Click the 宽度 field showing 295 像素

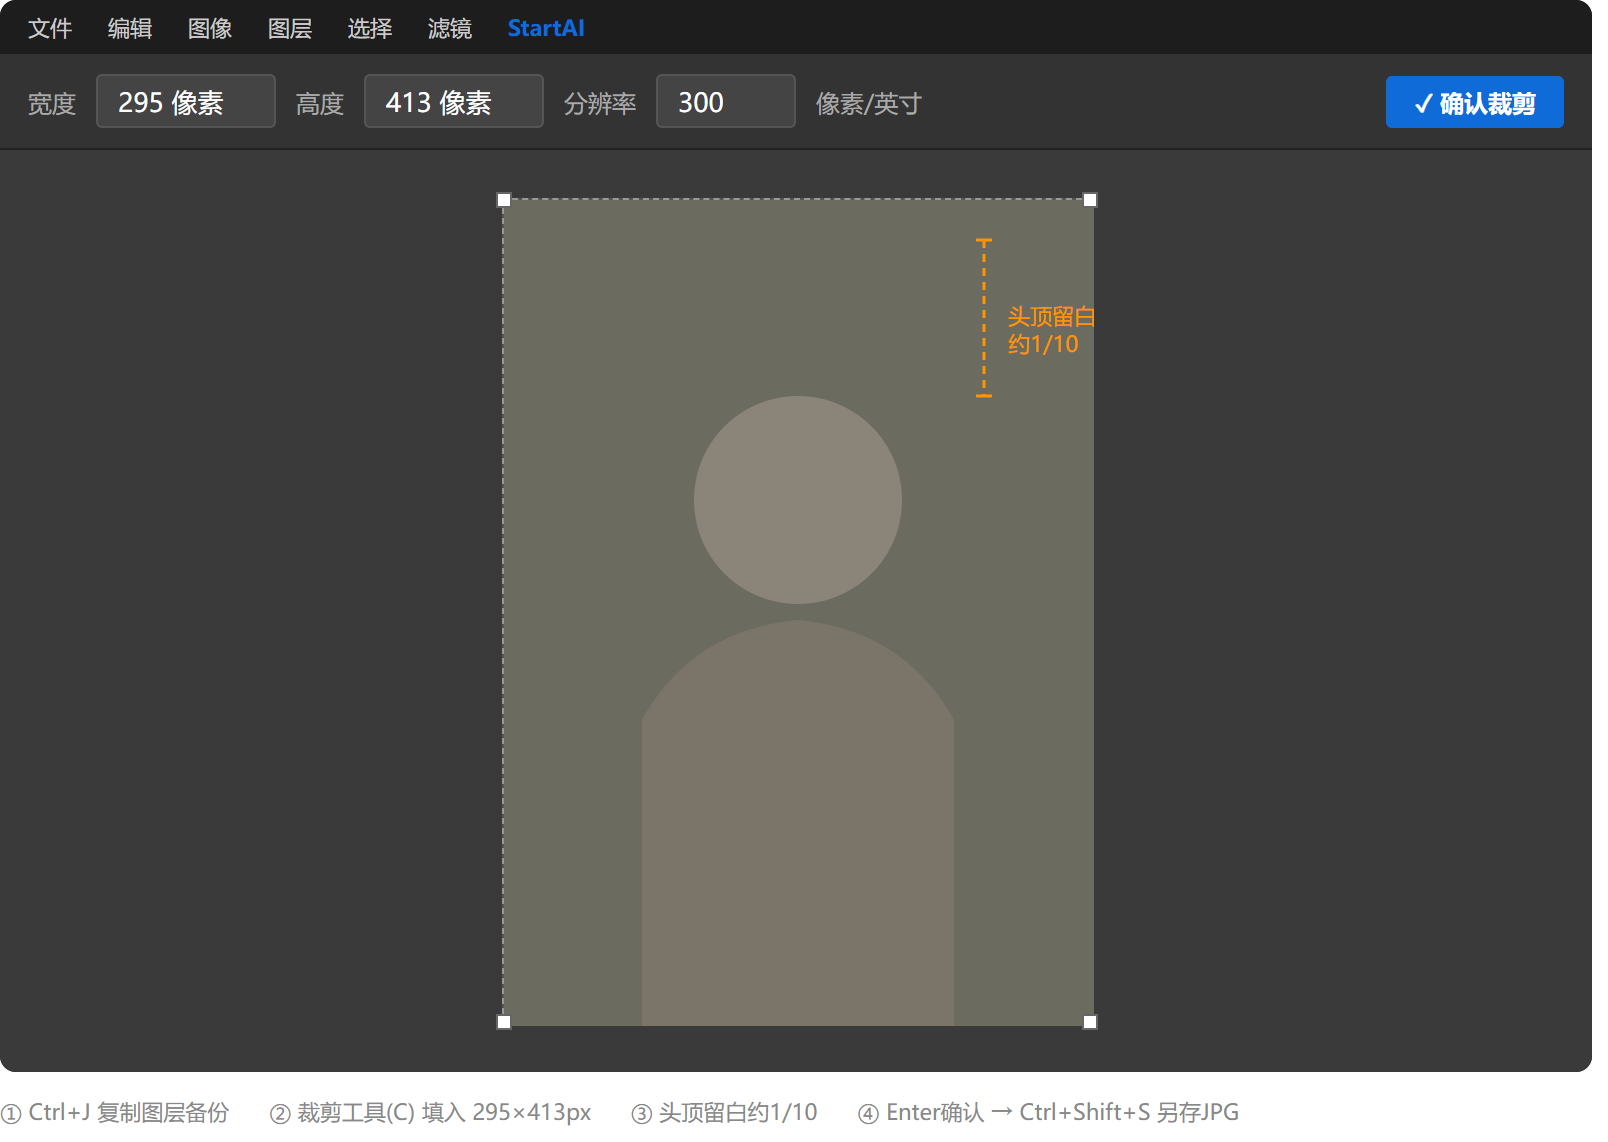(186, 101)
